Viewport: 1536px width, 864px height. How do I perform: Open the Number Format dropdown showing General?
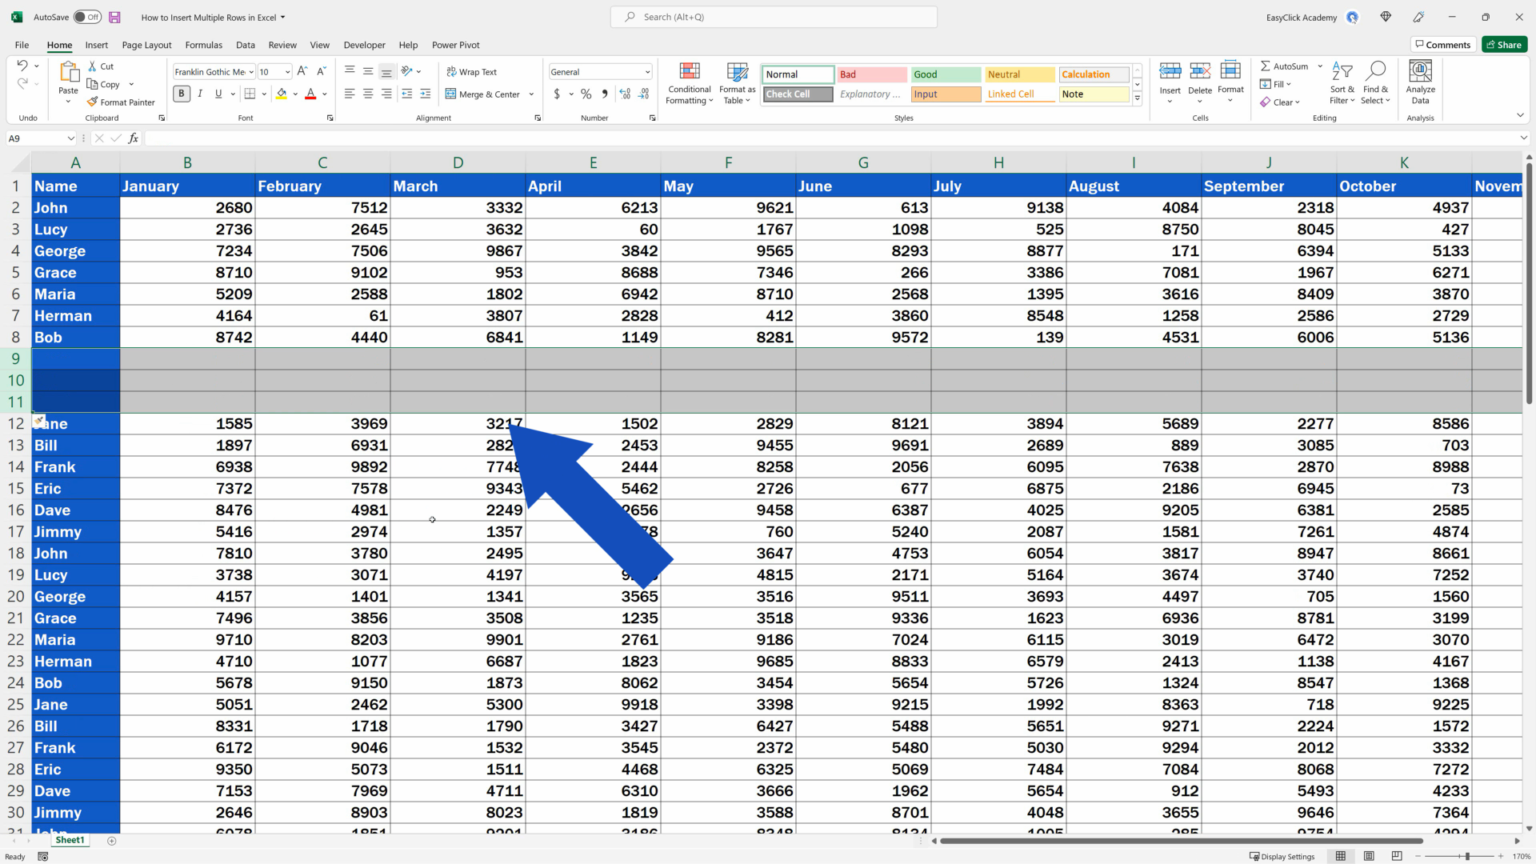(x=599, y=71)
